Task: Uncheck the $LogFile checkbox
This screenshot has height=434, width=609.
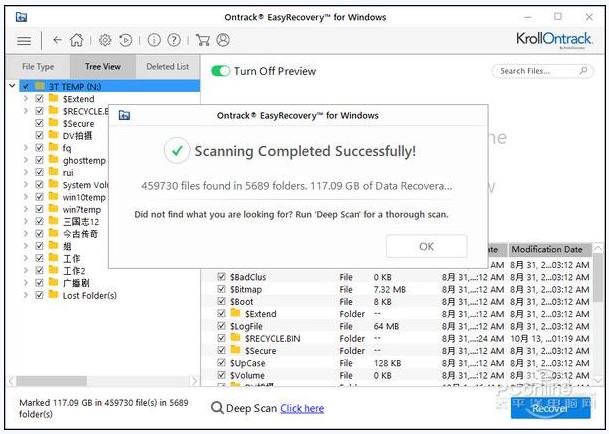Action: click(x=221, y=326)
